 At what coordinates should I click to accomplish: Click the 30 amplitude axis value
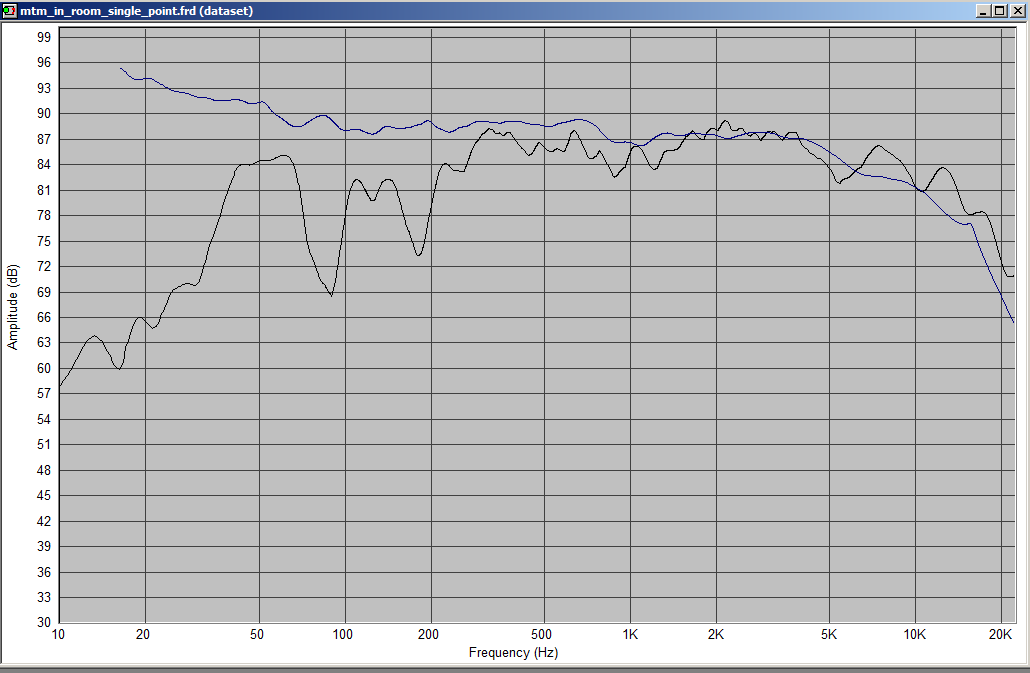44,622
